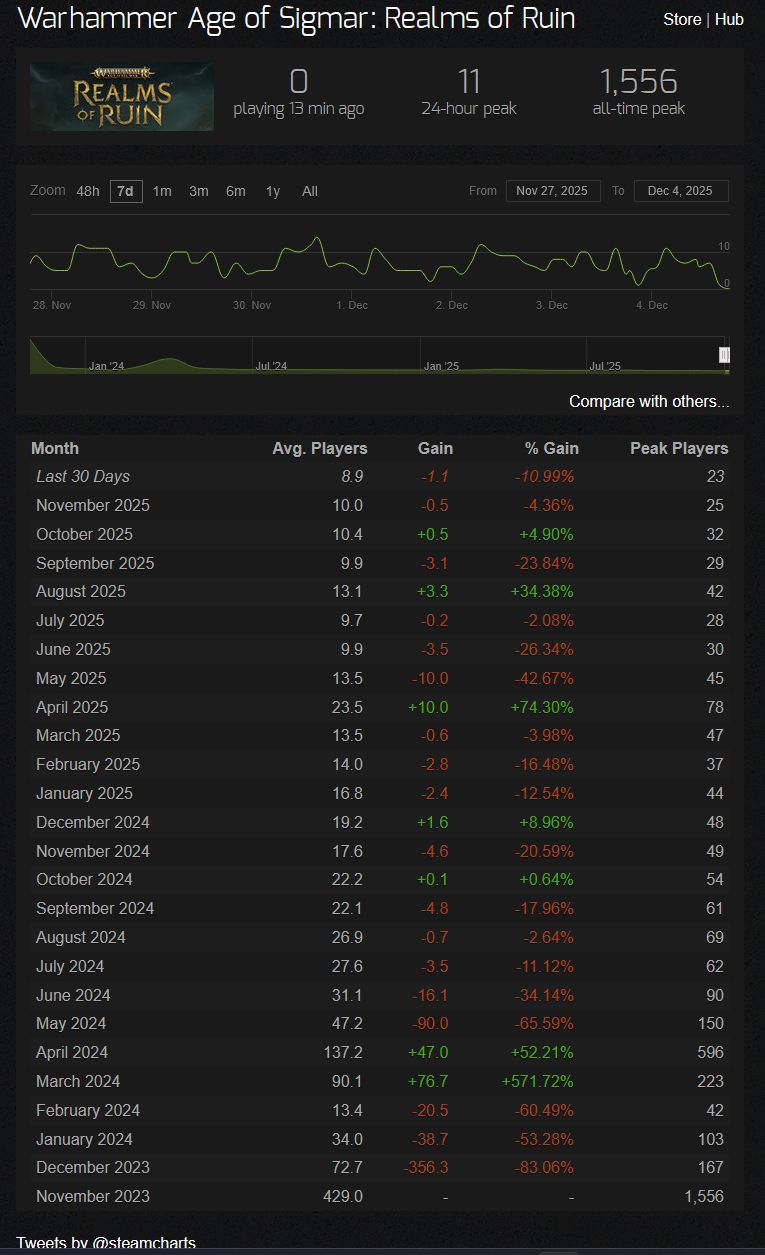Select the 3m zoom range
The width and height of the screenshot is (765, 1255).
pos(199,191)
